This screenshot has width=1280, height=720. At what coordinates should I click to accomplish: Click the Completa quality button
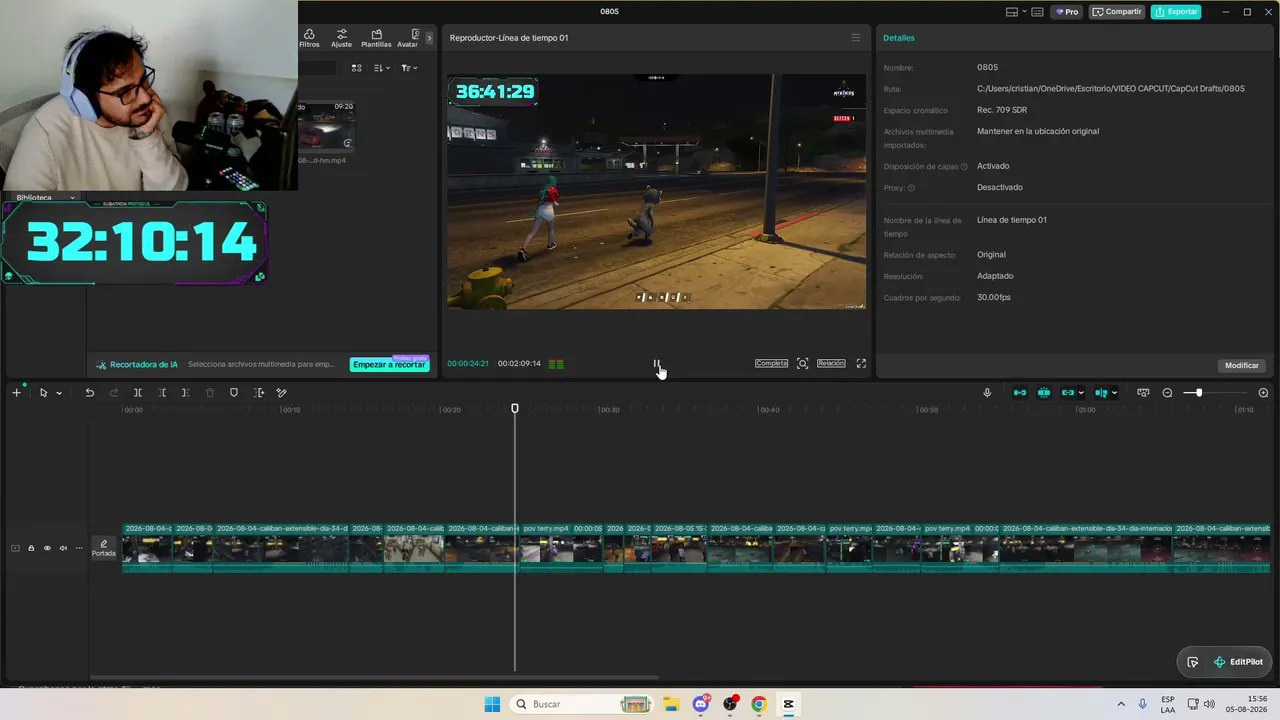pos(771,363)
